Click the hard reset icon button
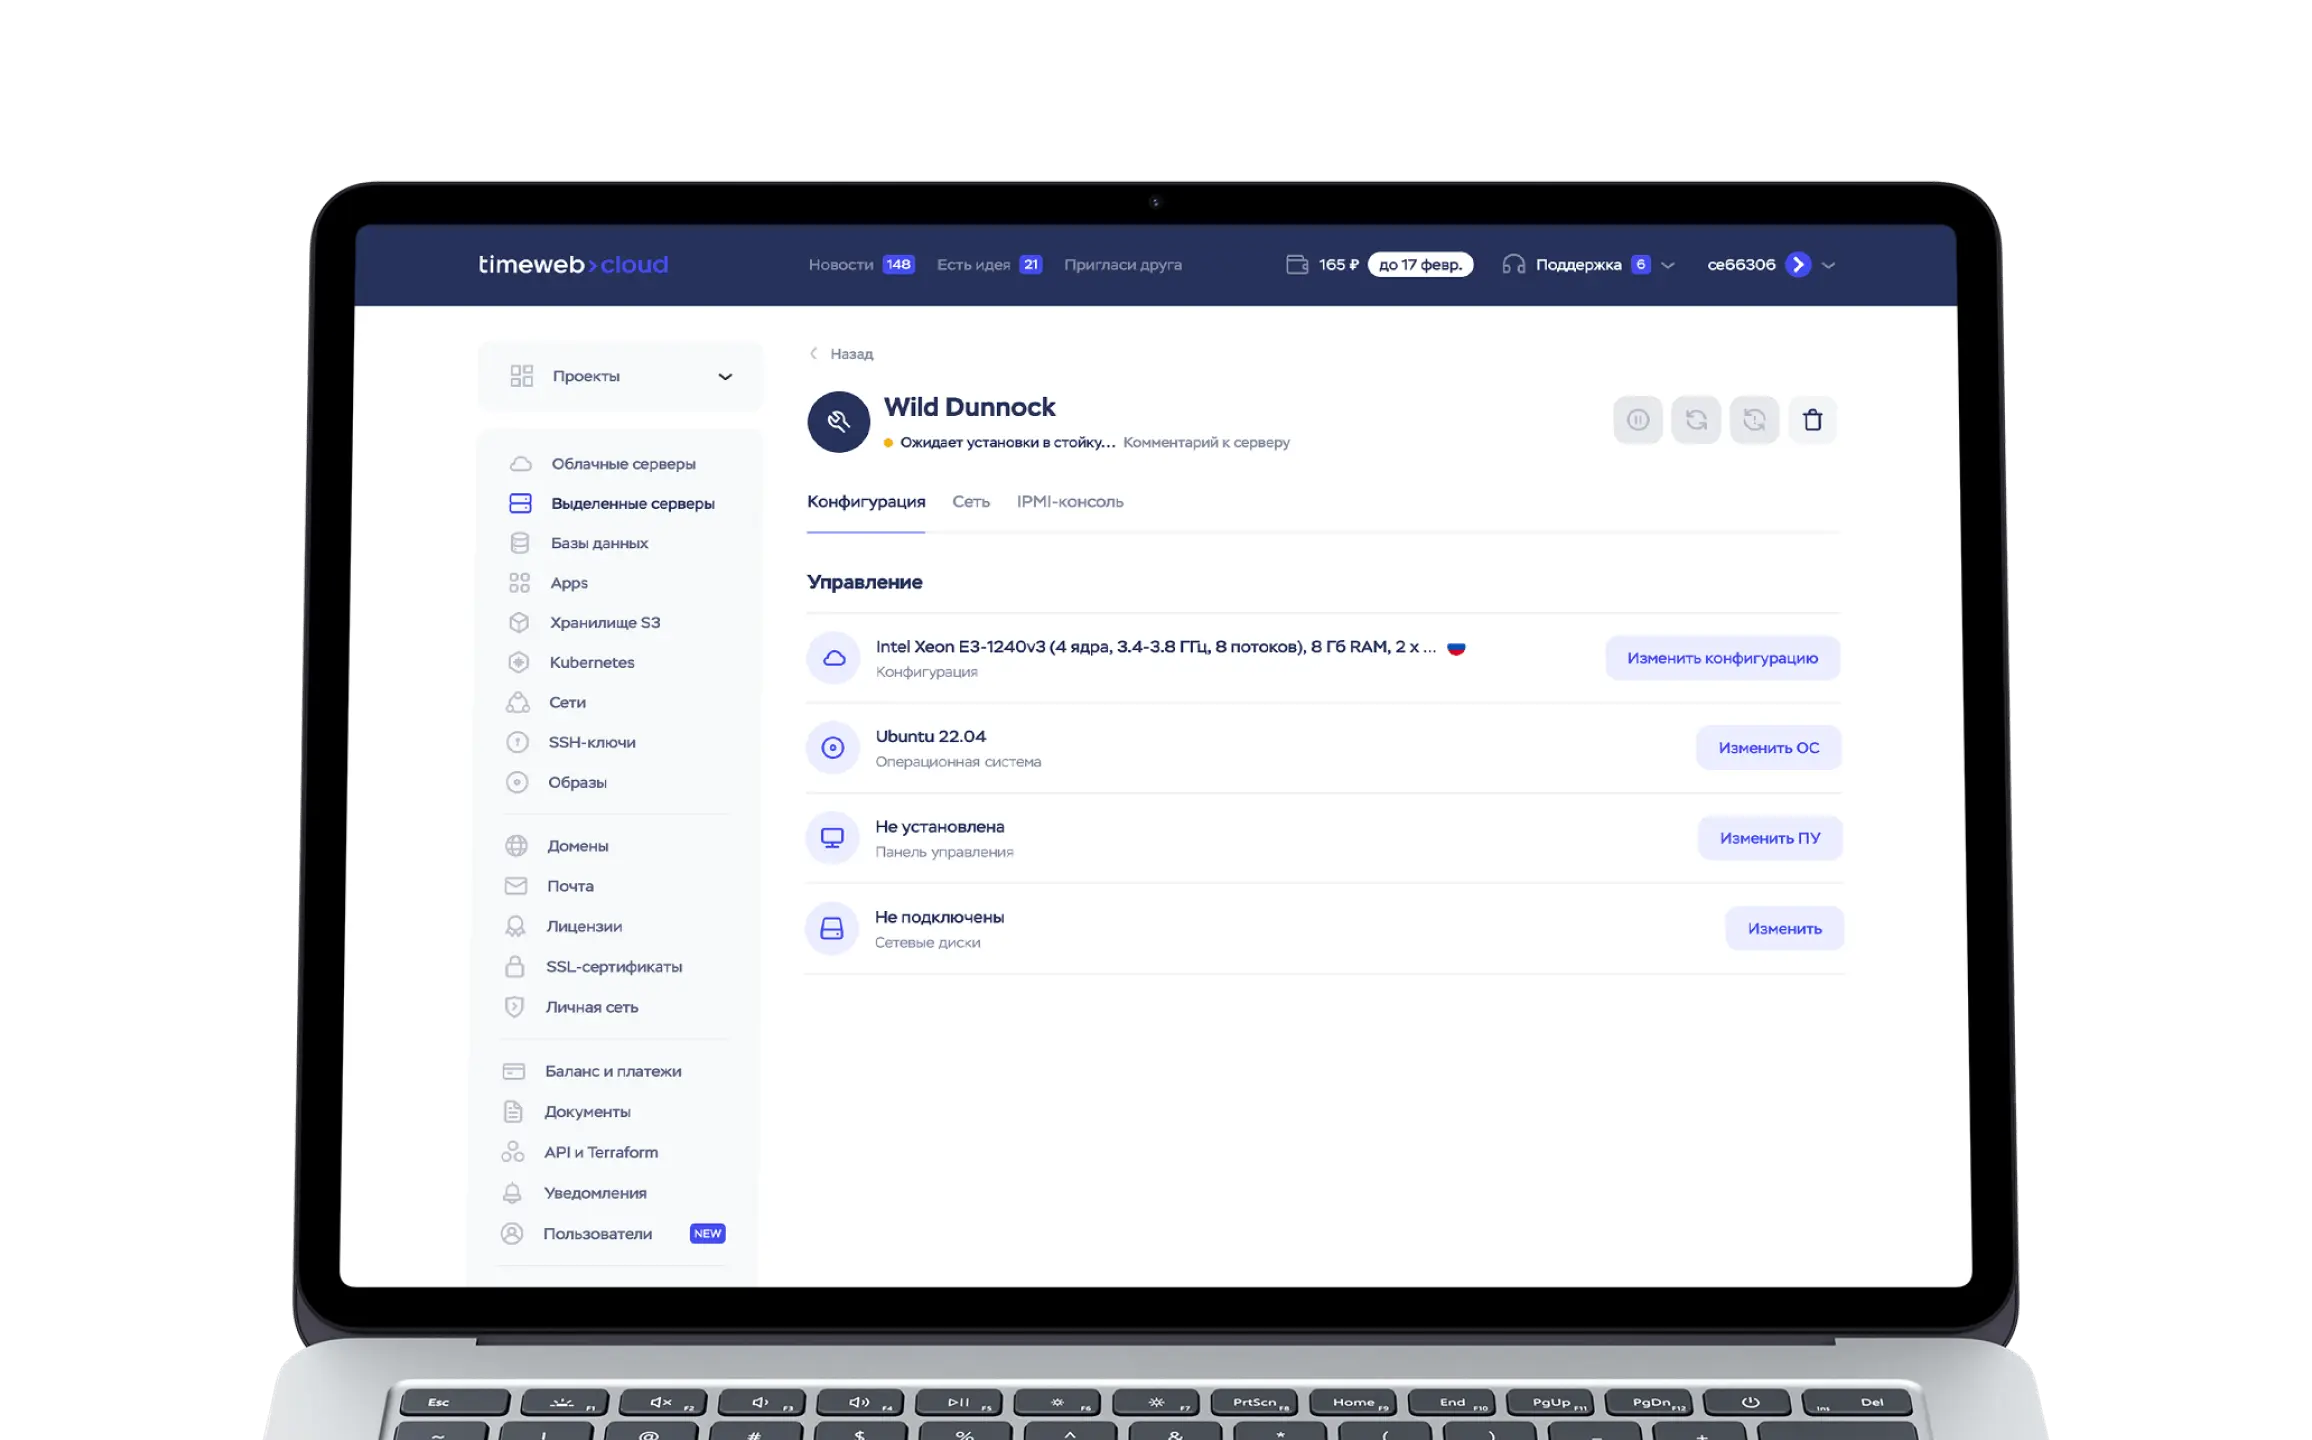This screenshot has width=2312, height=1440. click(x=1754, y=420)
